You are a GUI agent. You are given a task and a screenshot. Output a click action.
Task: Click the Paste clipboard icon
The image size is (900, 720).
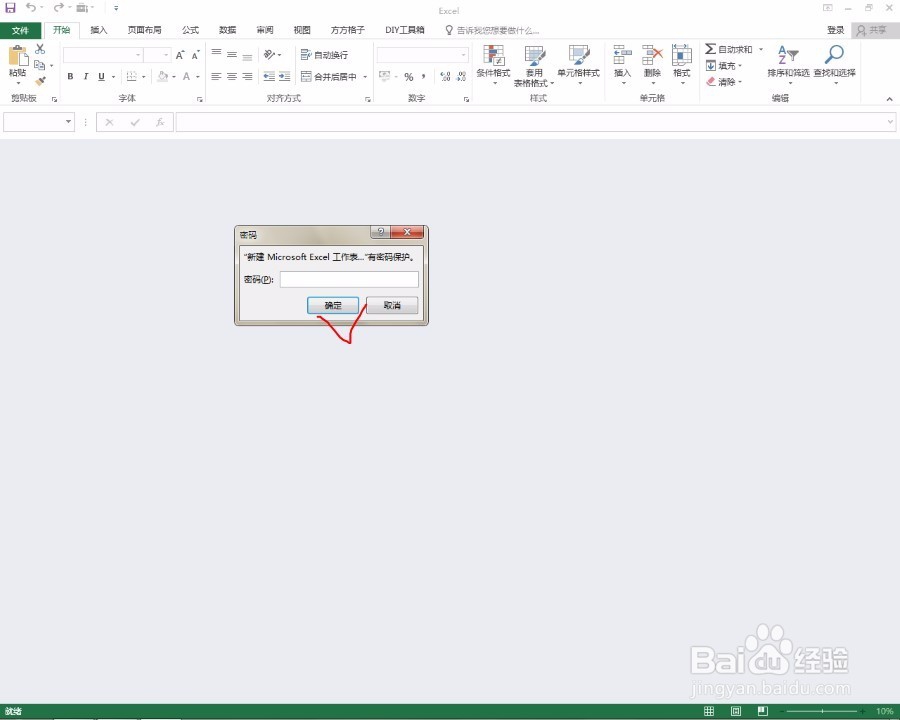pos(18,56)
